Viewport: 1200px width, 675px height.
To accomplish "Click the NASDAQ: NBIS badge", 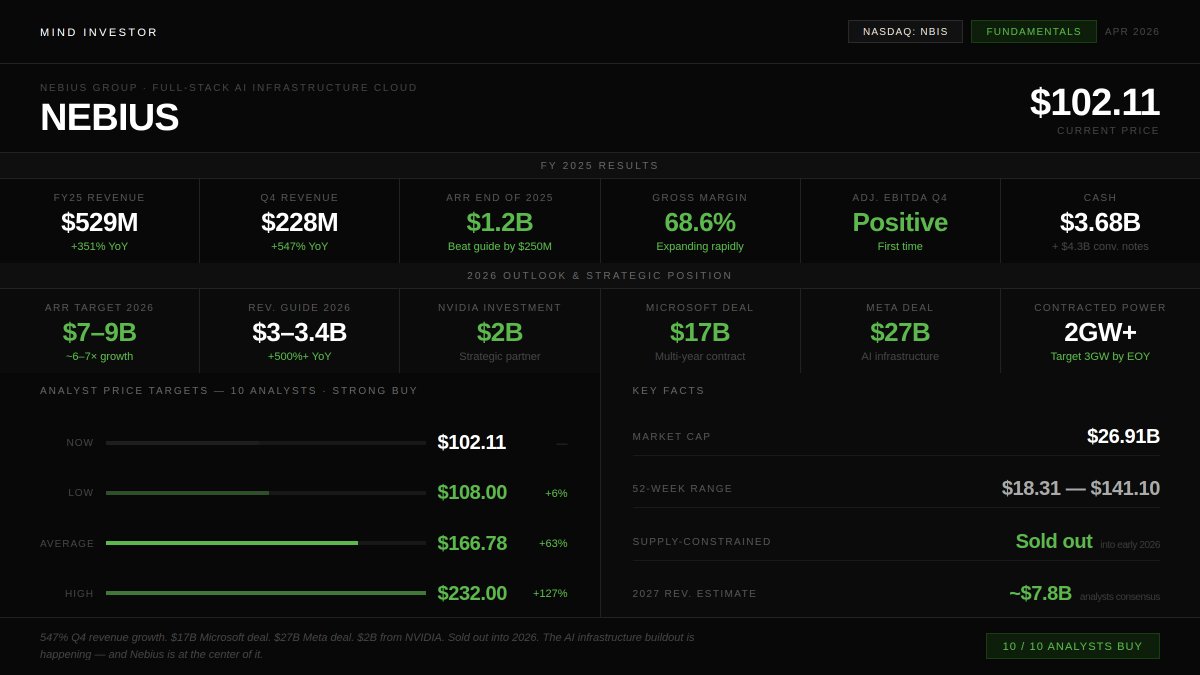I will click(905, 32).
